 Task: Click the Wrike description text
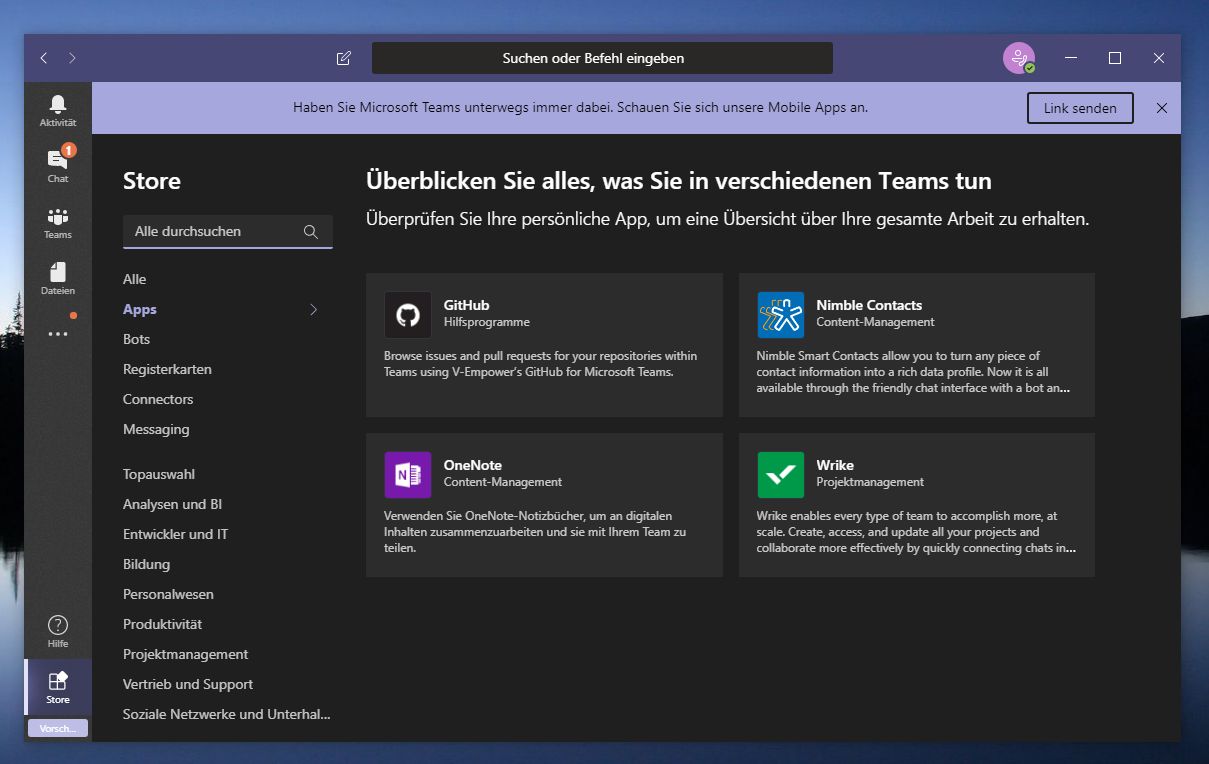click(916, 532)
